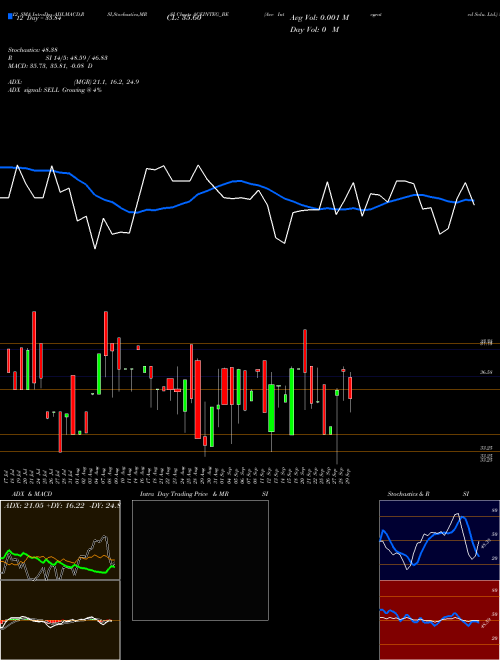
Task: Click the blue 12 Day SMA legend square
Action: pyautogui.click(x=11, y=16)
